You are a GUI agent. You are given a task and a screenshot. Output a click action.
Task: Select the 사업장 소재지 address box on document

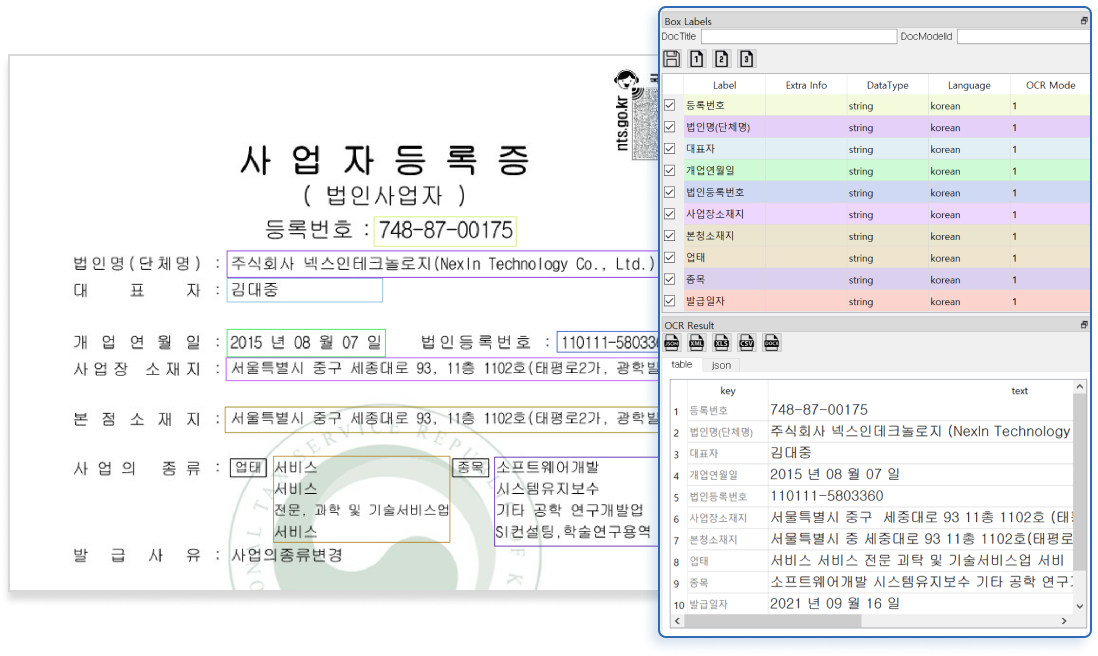(x=442, y=369)
